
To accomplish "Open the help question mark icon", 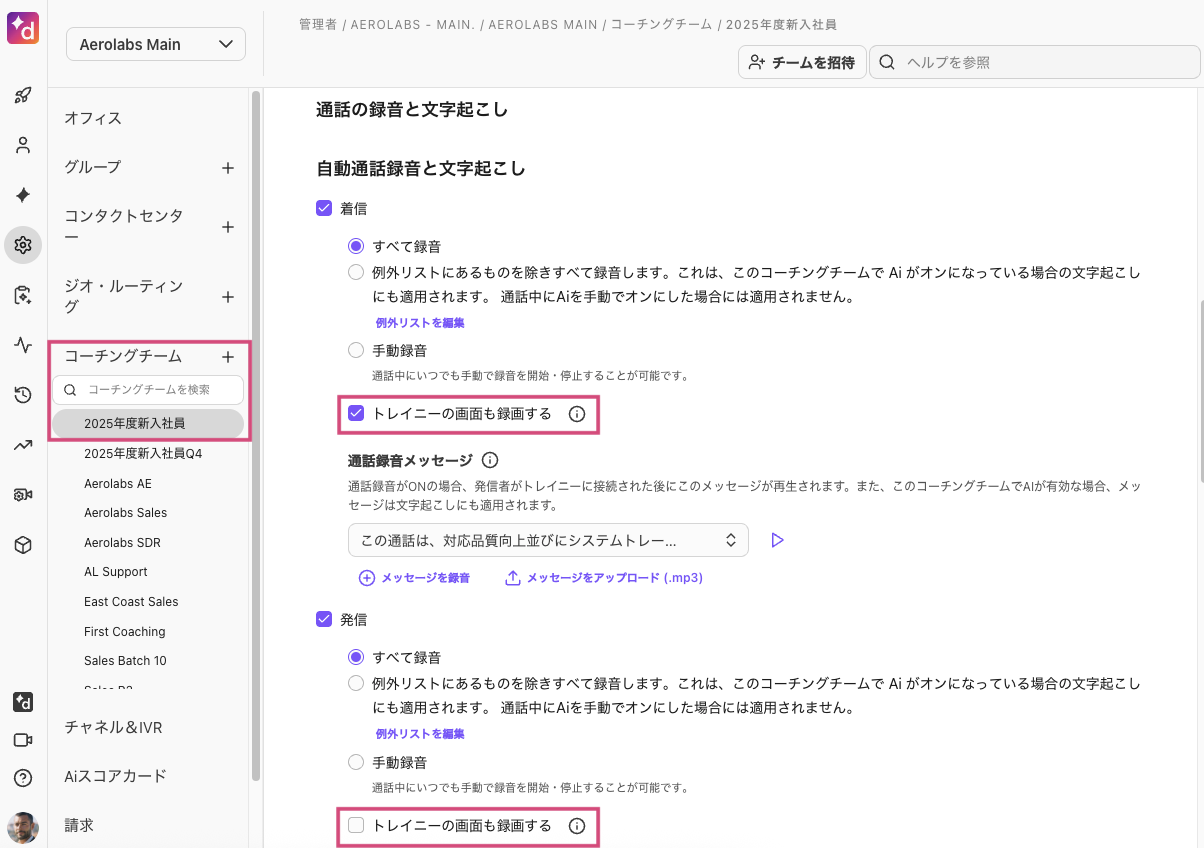I will tap(23, 777).
